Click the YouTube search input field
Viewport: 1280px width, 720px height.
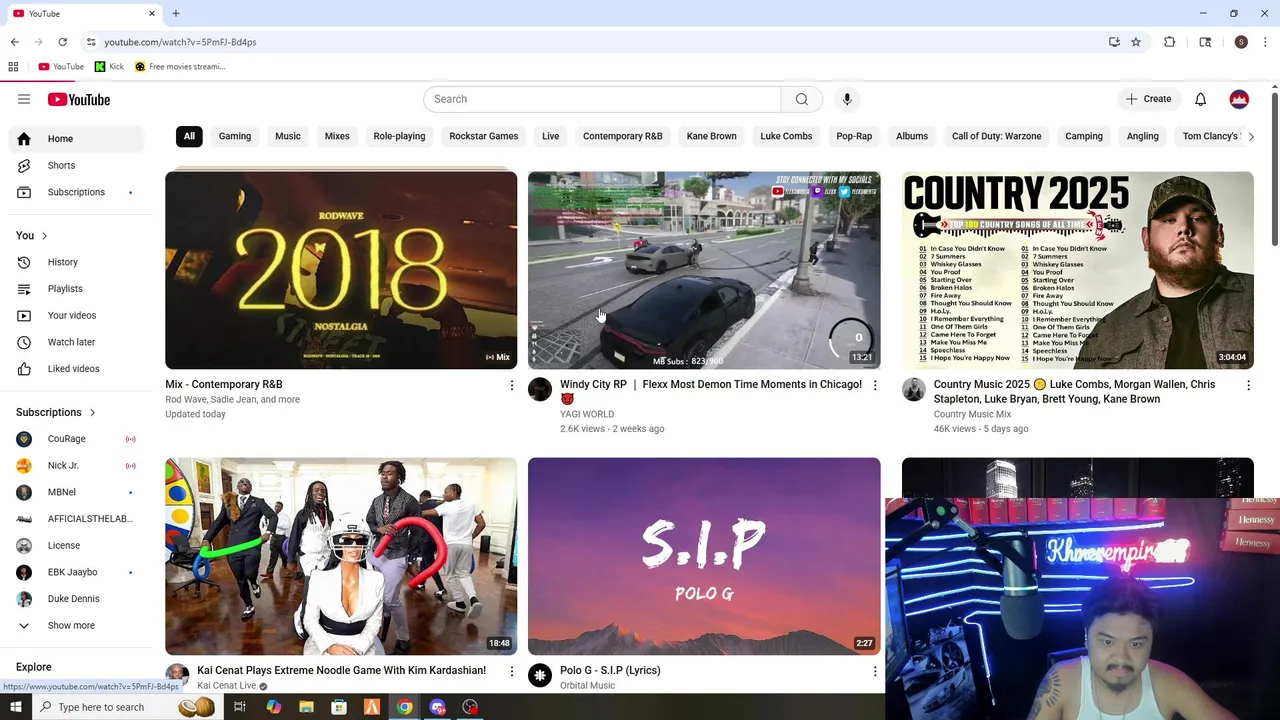602,99
